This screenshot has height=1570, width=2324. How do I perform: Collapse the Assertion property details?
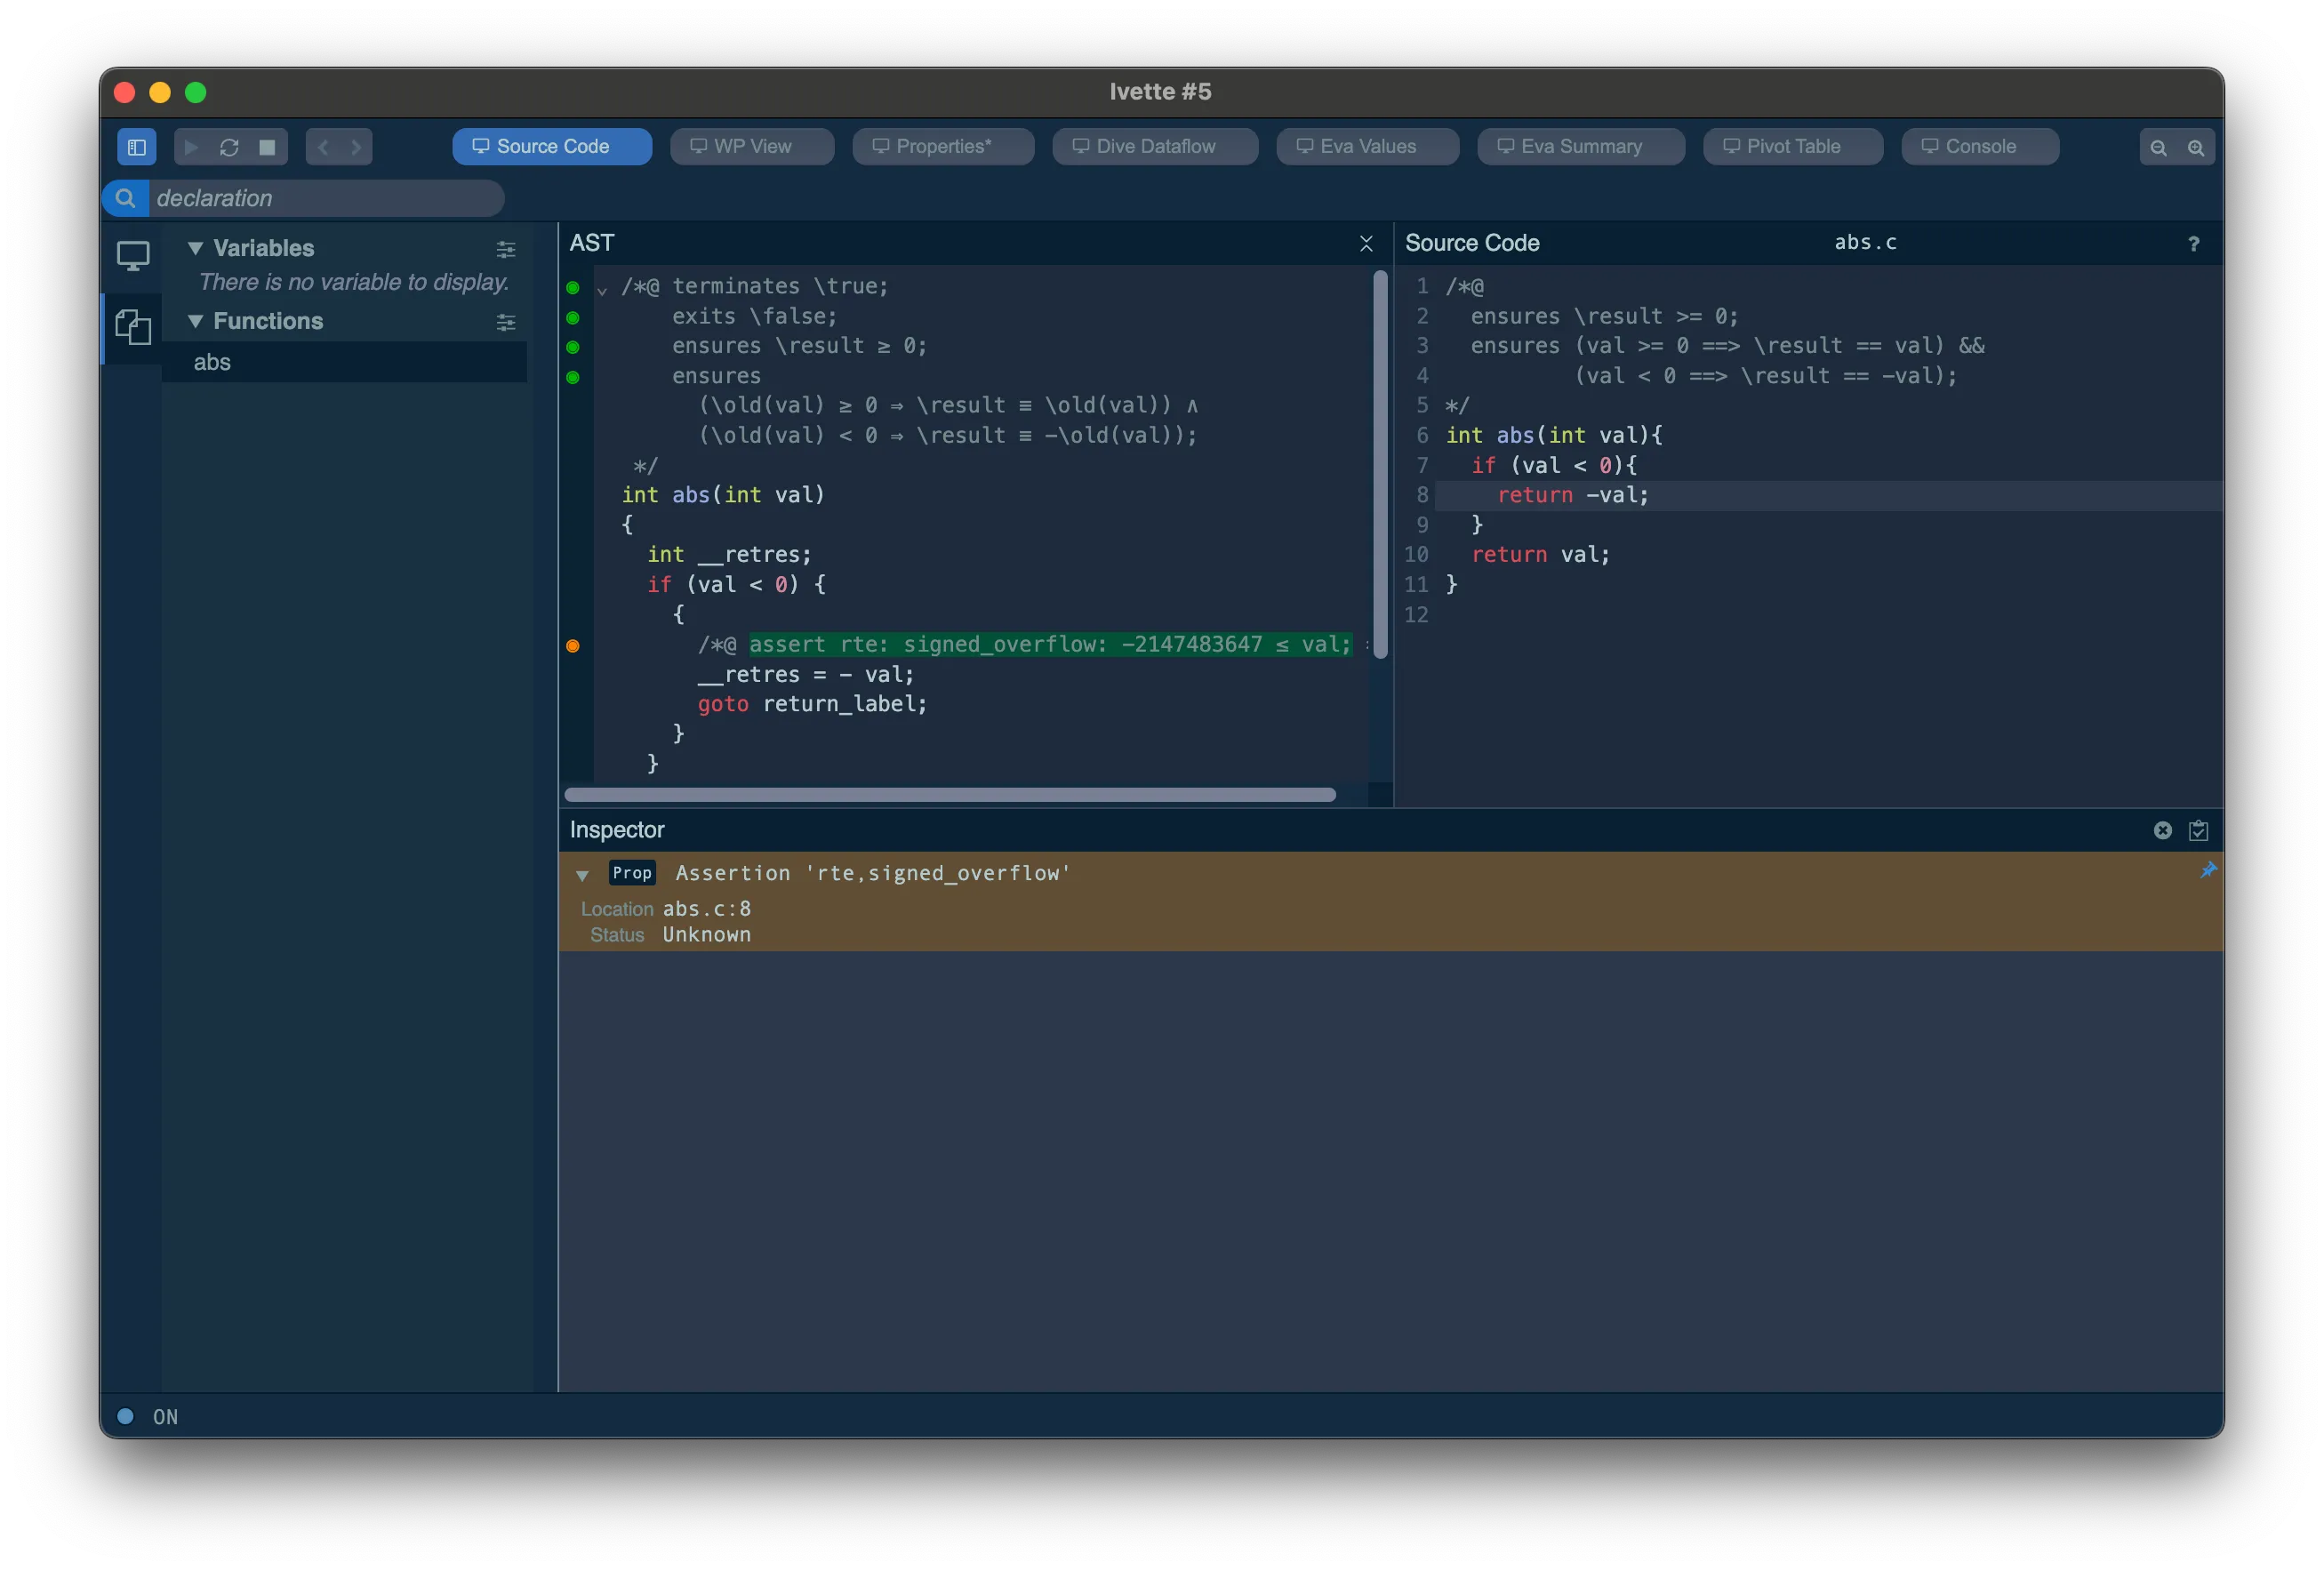click(x=583, y=875)
